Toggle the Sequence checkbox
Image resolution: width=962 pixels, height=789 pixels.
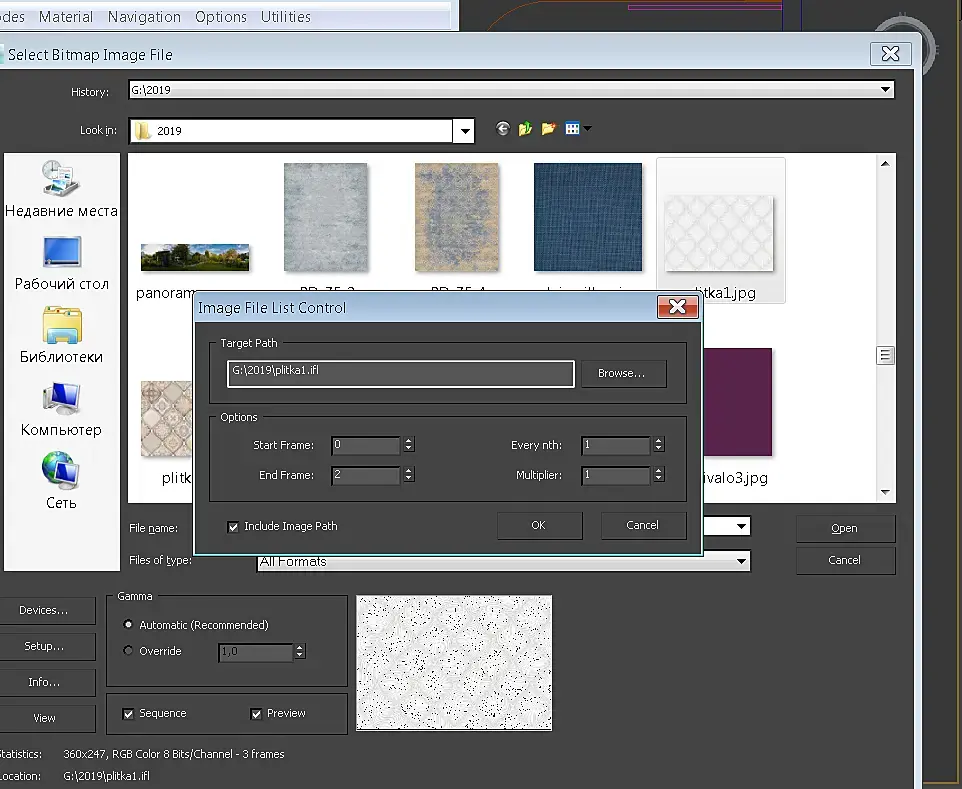tap(128, 714)
